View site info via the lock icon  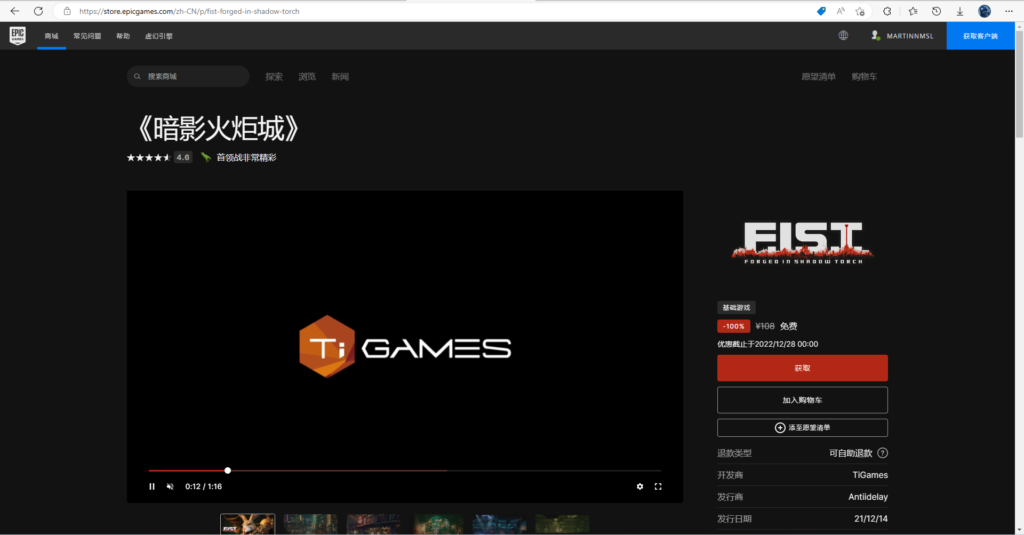click(67, 11)
